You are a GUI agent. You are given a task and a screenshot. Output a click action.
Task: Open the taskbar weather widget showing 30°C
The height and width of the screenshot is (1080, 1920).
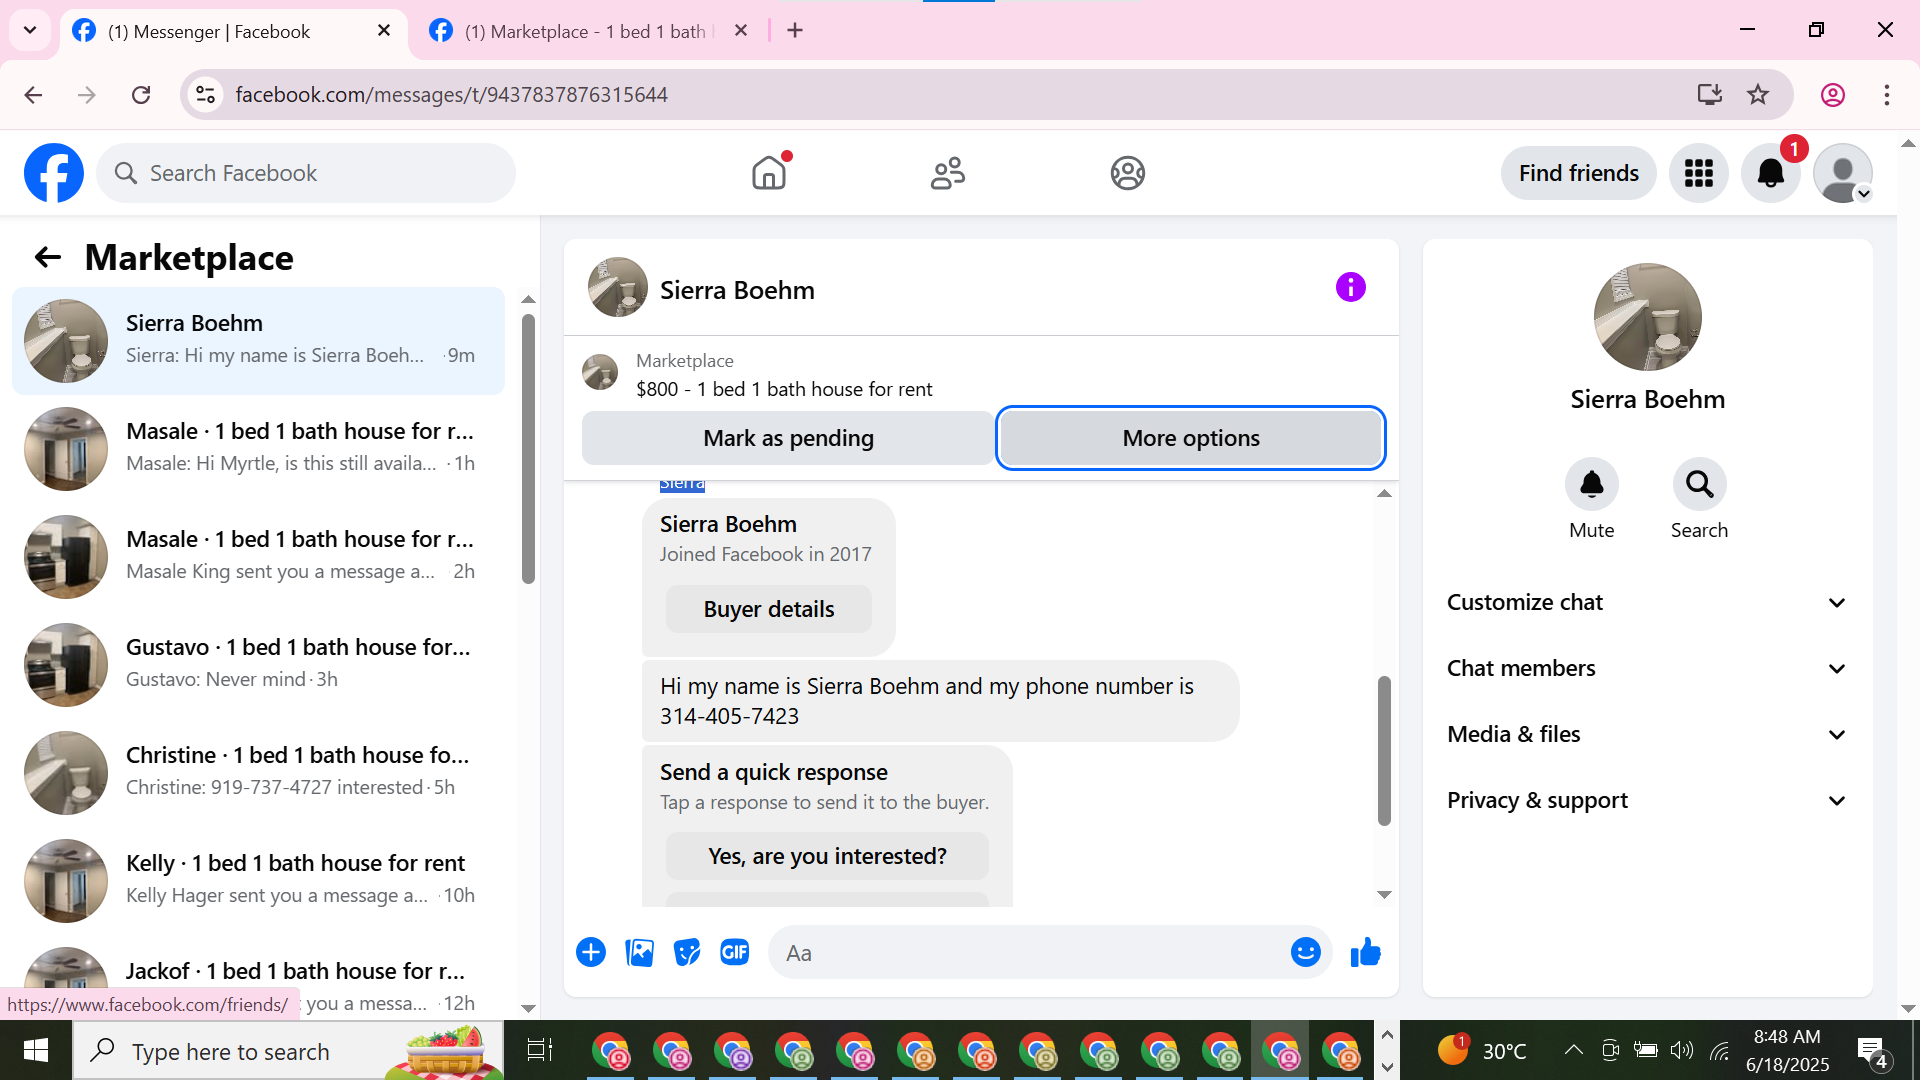[1481, 1050]
